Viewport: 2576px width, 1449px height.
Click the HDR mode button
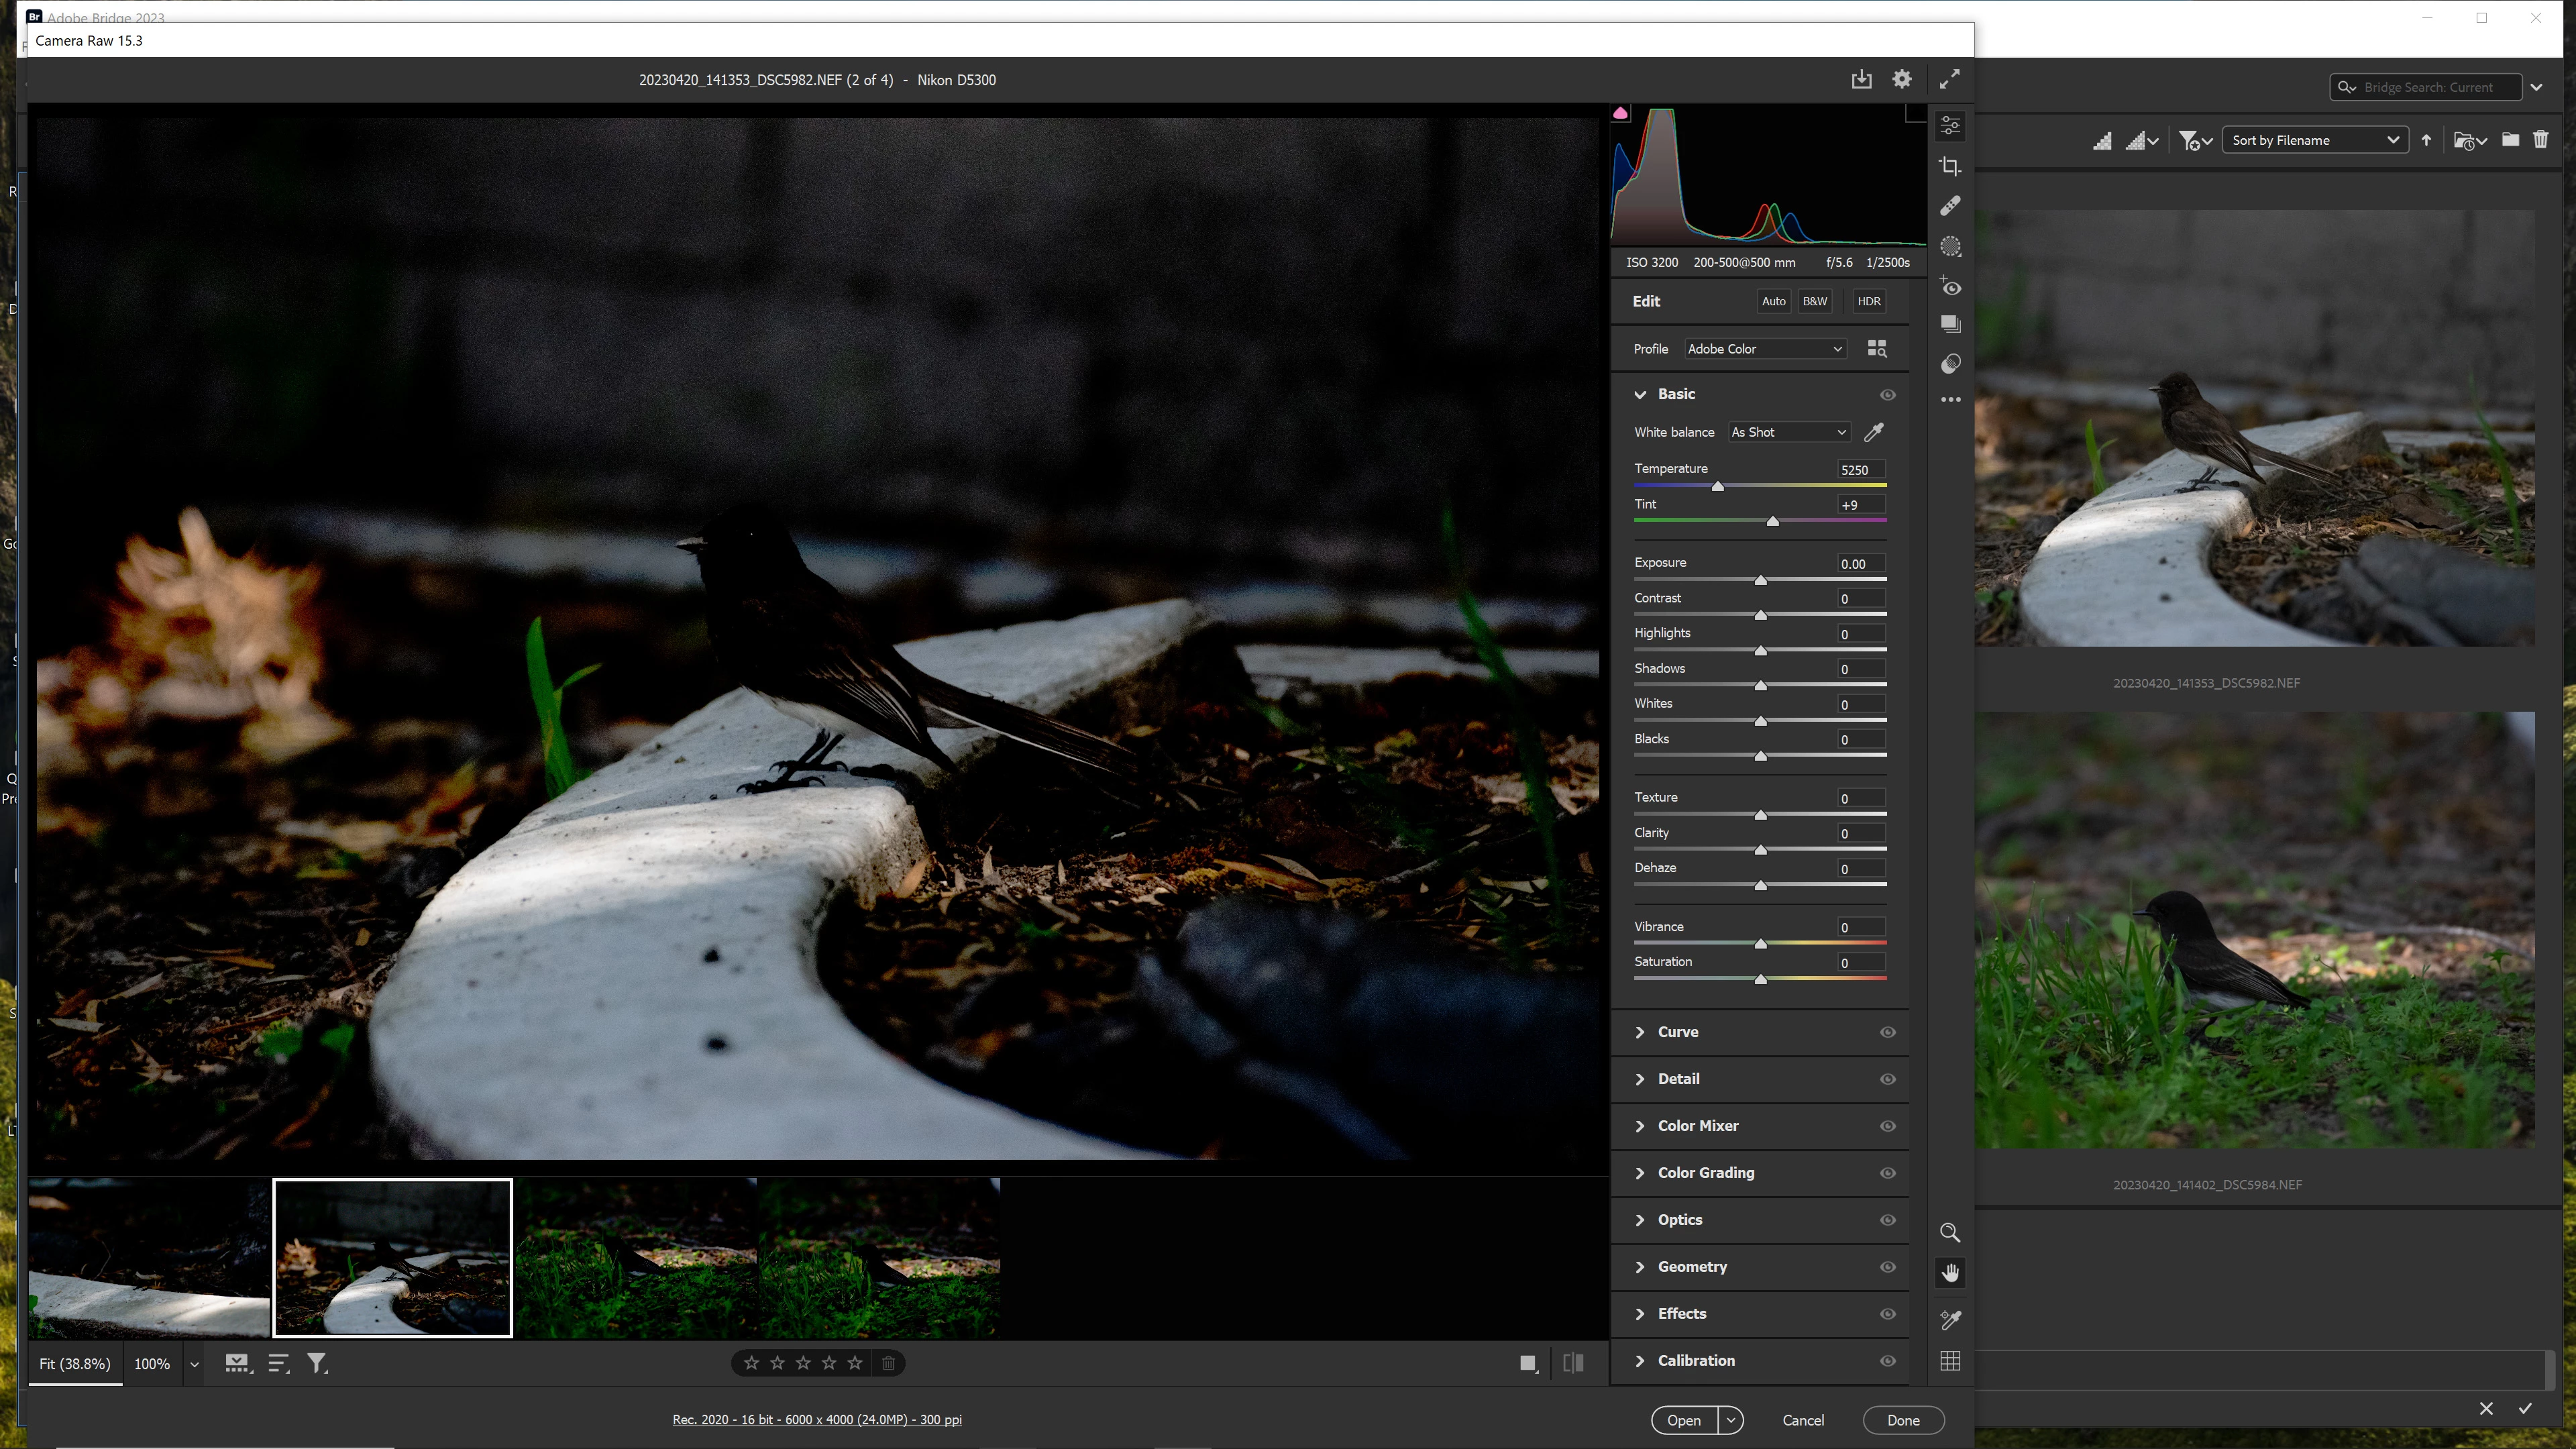[1868, 301]
